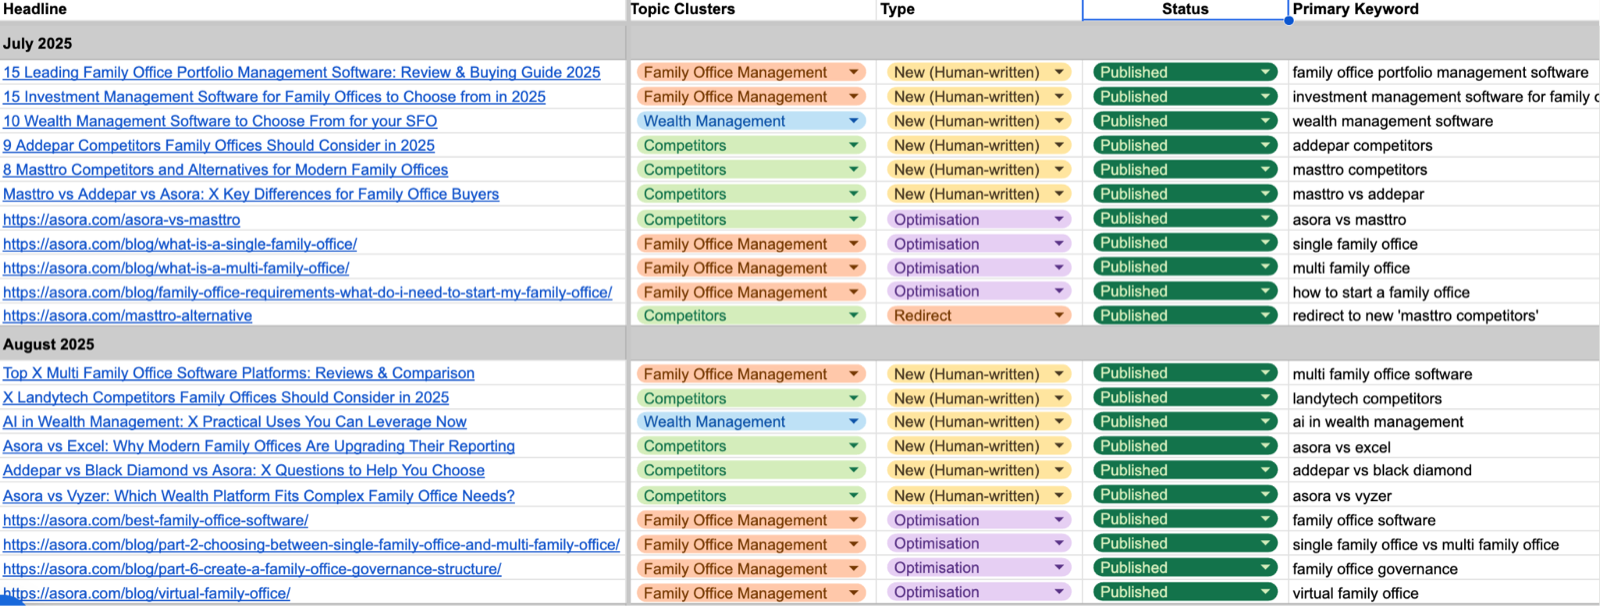Open what-is-a-multi-family-office URL link

(176, 268)
